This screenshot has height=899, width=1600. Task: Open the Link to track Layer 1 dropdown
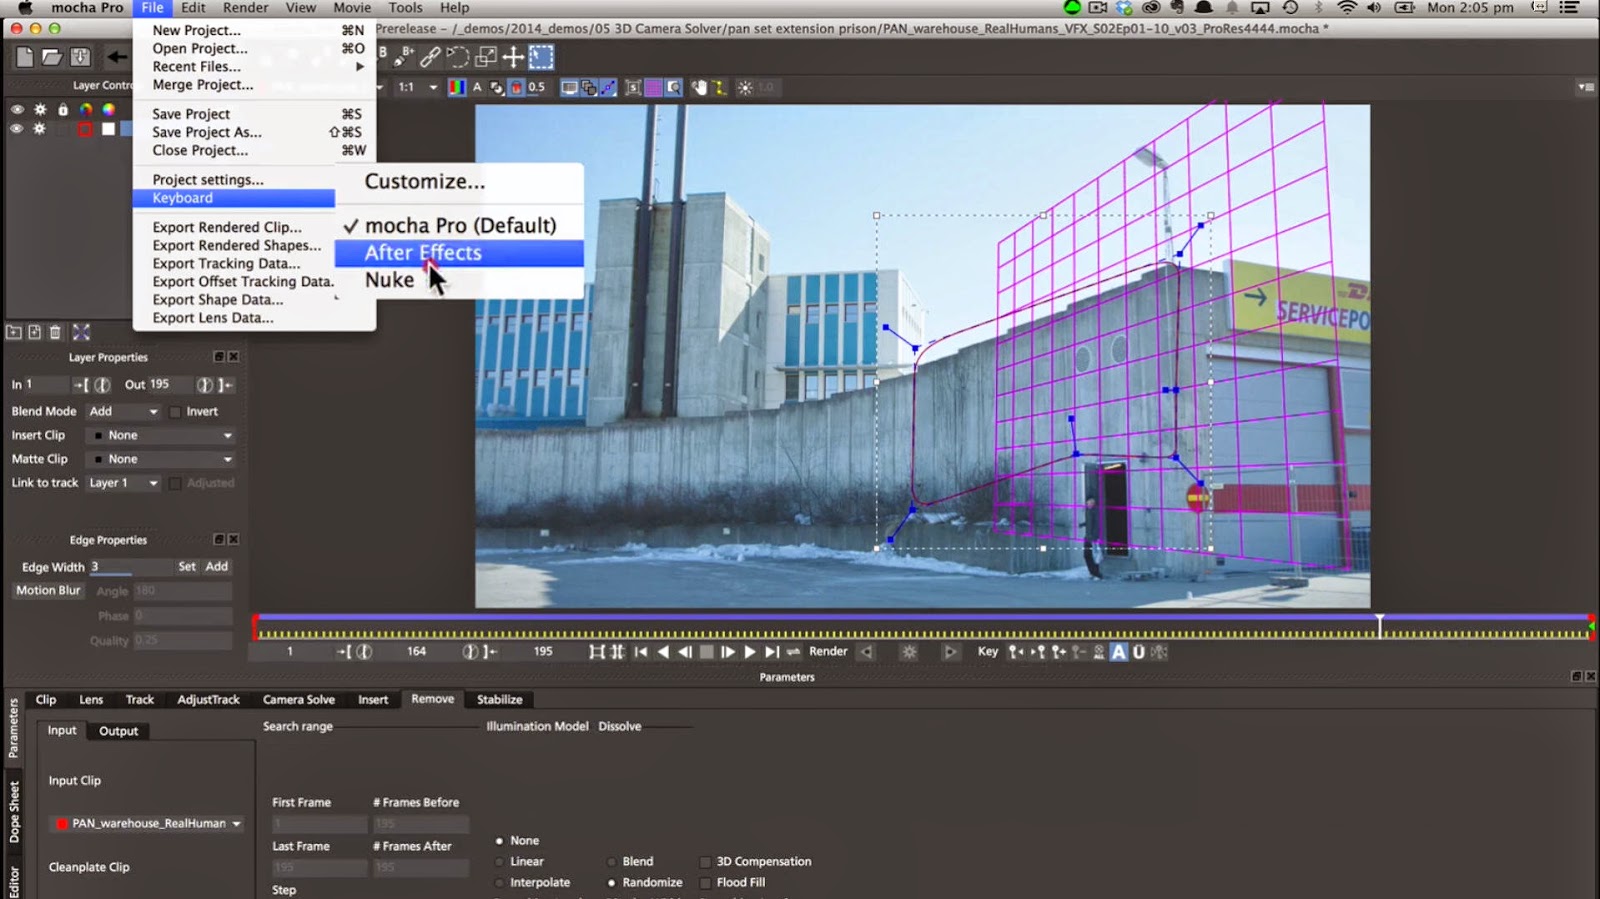[123, 483]
